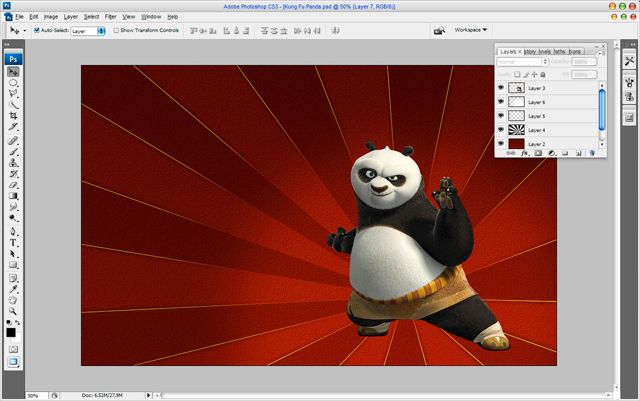640x401 pixels.
Task: Toggle lock all in Layers panel
Action: [x=543, y=74]
